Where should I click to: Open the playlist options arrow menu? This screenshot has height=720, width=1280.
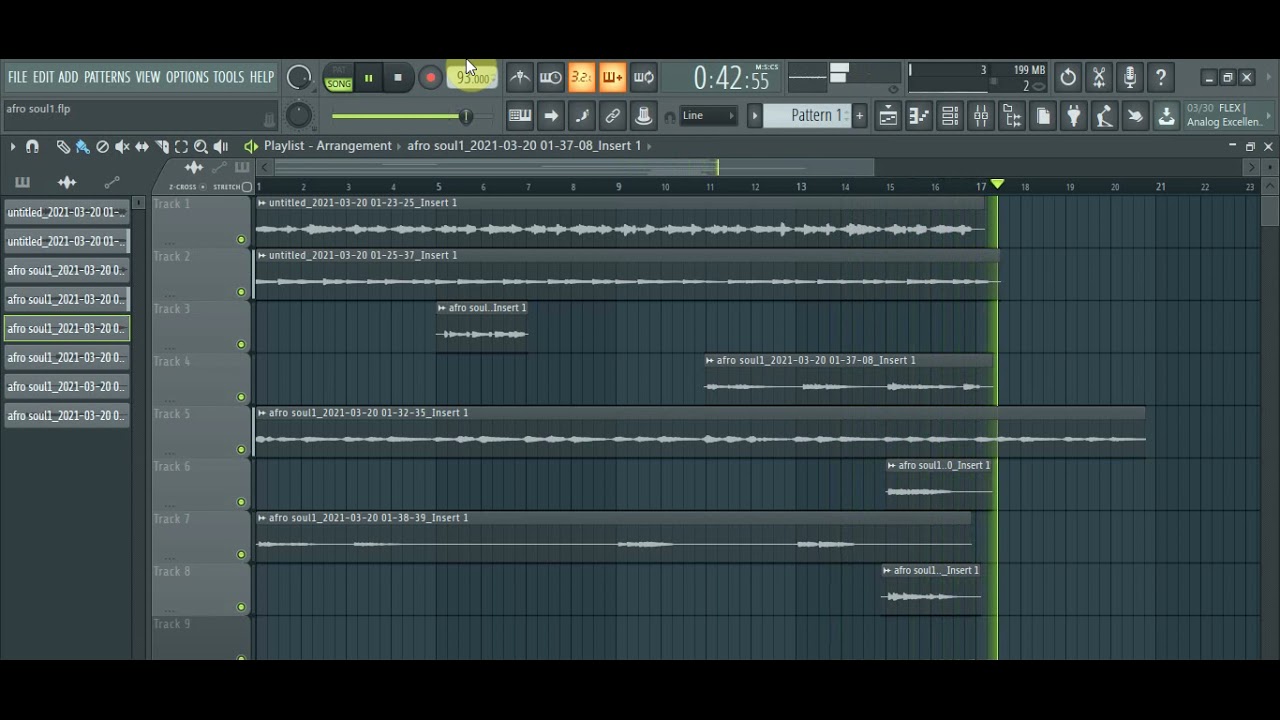pos(13,147)
